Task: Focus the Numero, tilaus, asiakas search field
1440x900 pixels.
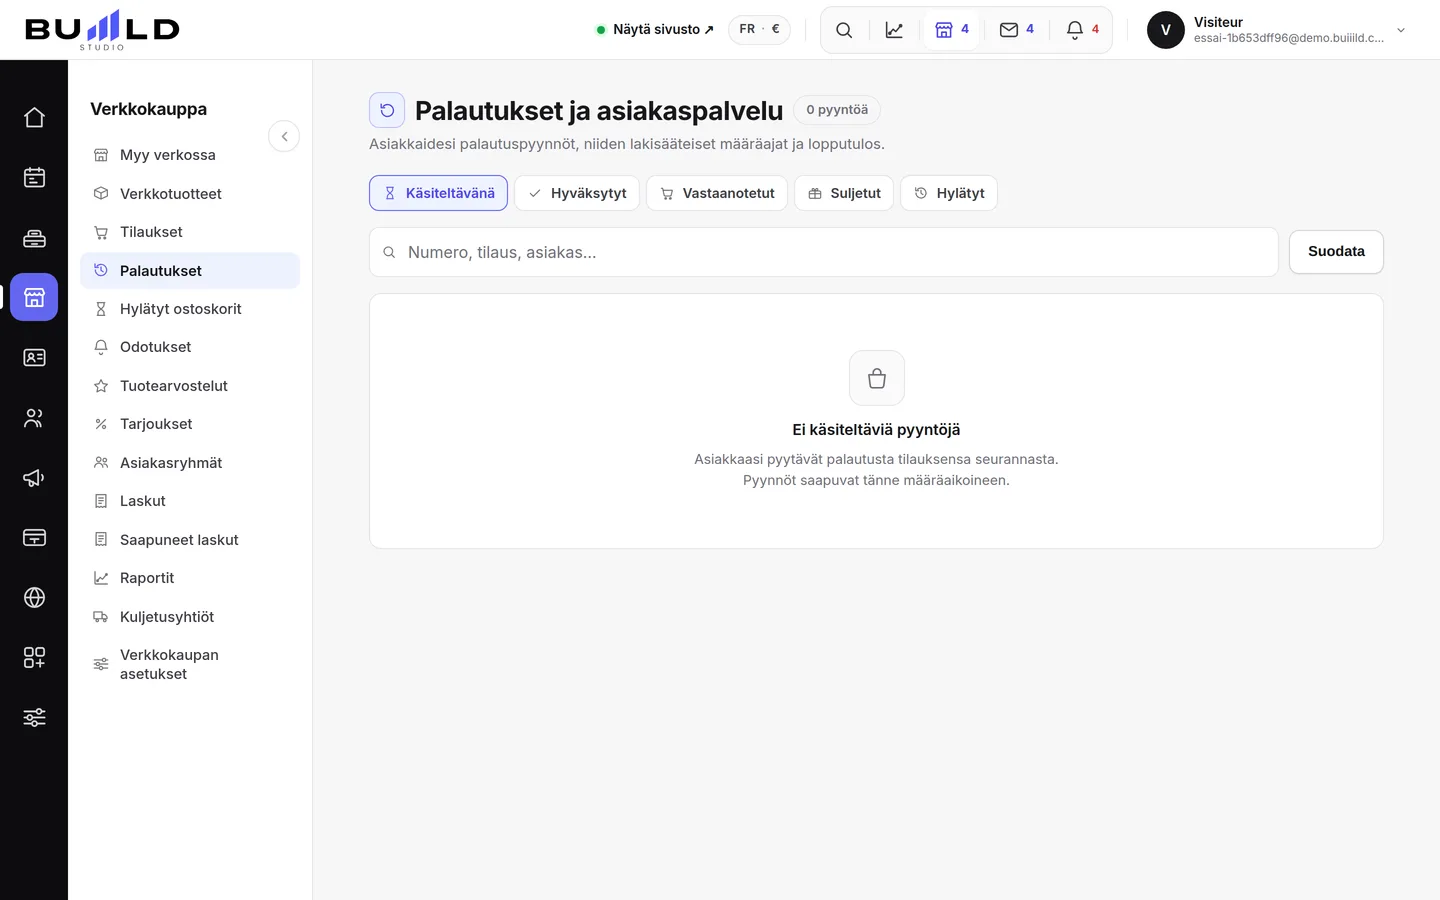Action: (x=824, y=252)
